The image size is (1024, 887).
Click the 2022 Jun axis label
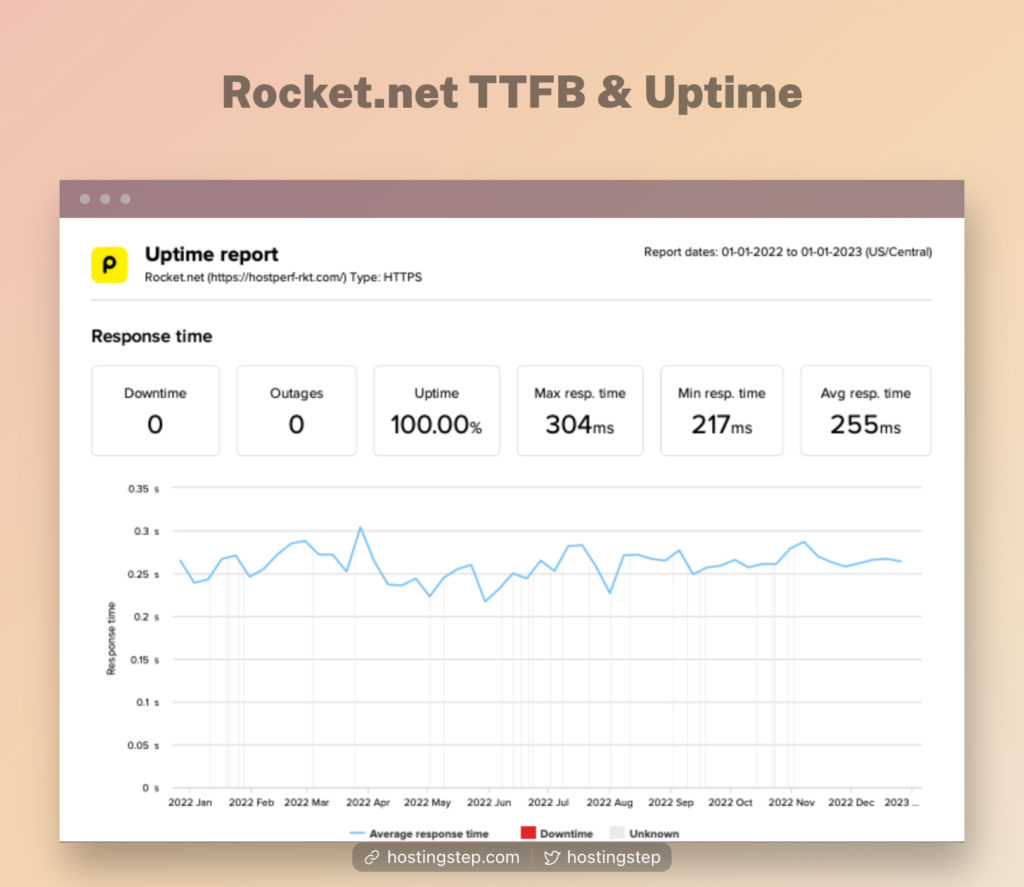(x=488, y=802)
